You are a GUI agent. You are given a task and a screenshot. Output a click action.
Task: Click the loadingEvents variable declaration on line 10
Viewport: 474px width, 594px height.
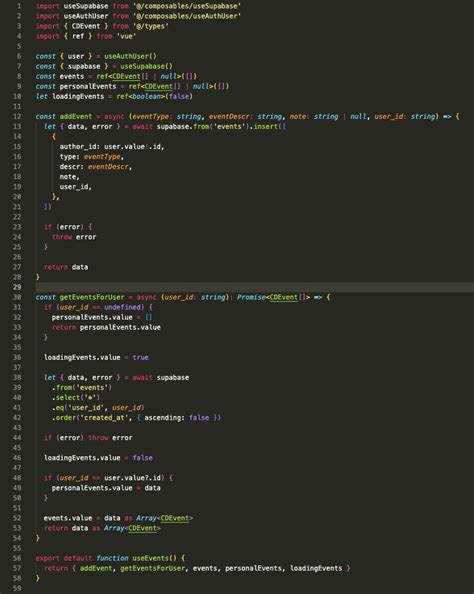(78, 97)
